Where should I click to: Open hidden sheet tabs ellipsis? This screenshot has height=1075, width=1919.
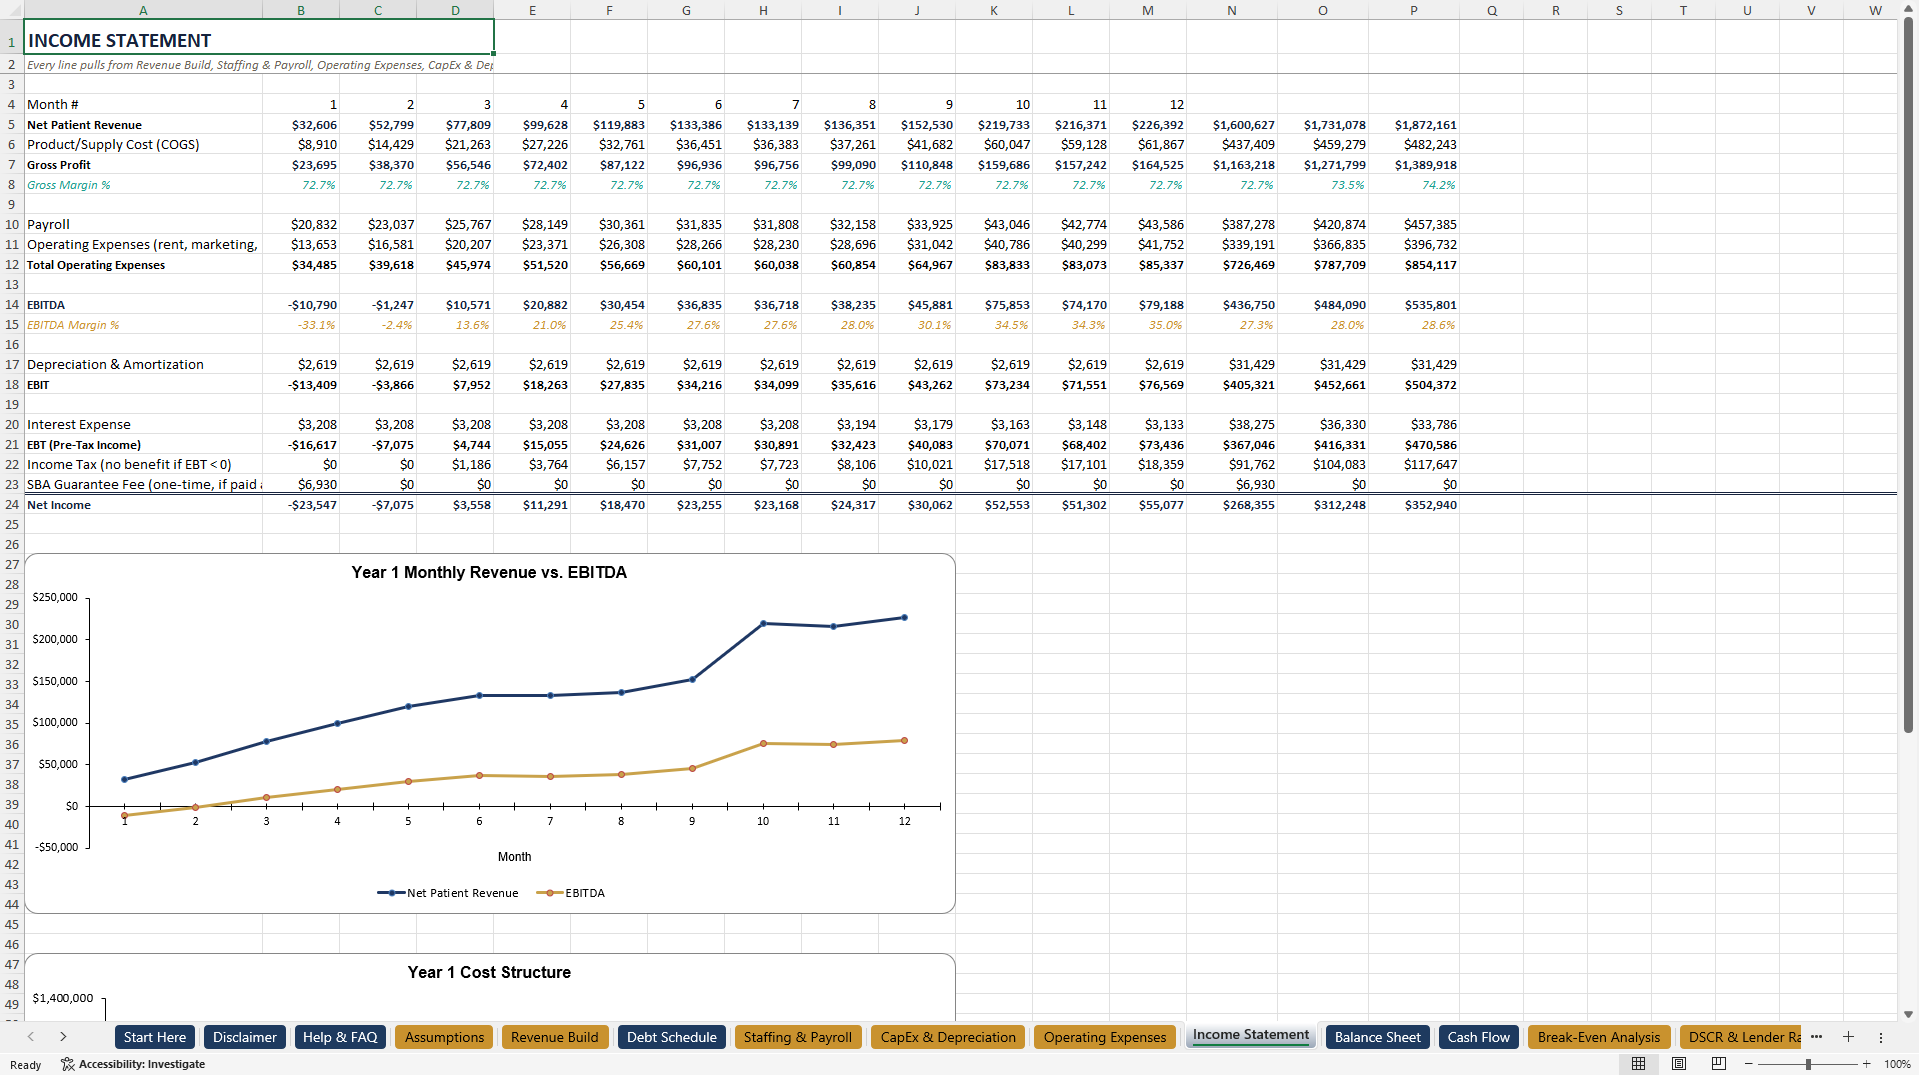1816,1037
